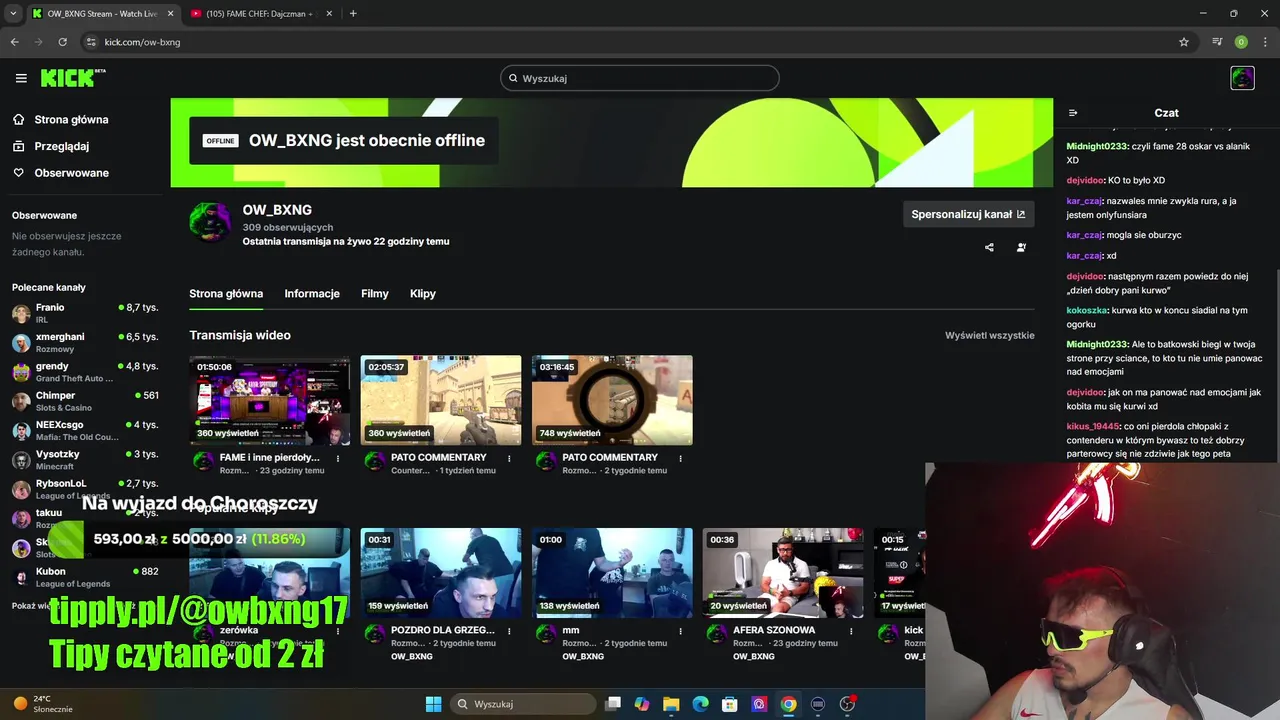
Task: Click OW_BXNG channel avatar
Action: [210, 223]
